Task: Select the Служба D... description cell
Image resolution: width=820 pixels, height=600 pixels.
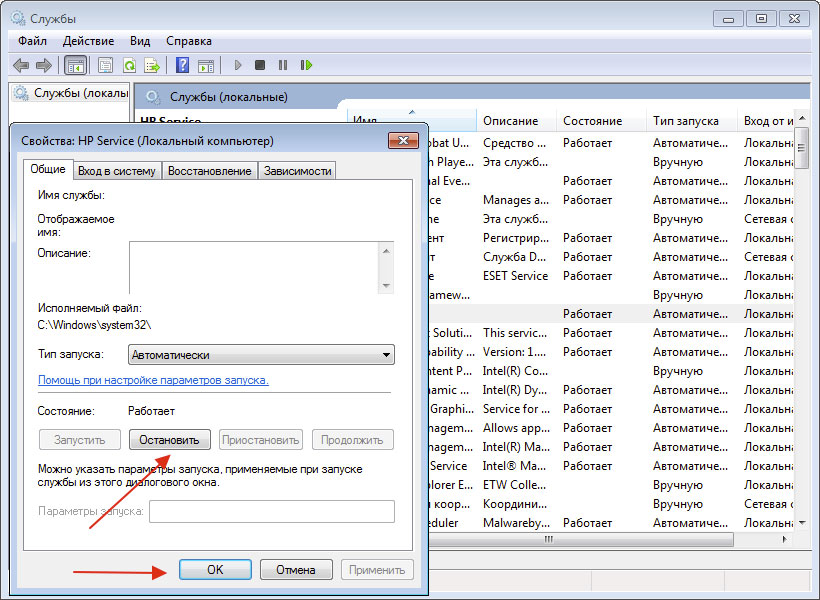Action: (x=515, y=257)
